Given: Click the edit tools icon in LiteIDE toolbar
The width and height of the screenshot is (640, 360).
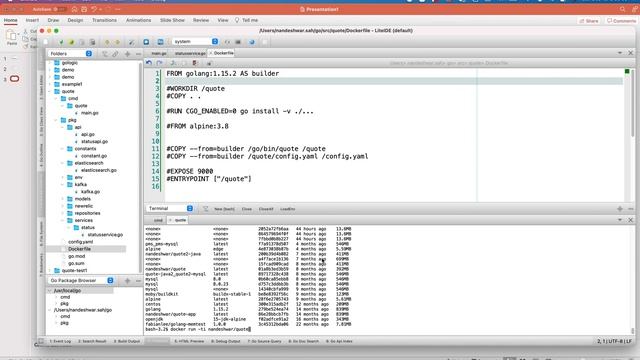Looking at the screenshot, I should coord(131,42).
